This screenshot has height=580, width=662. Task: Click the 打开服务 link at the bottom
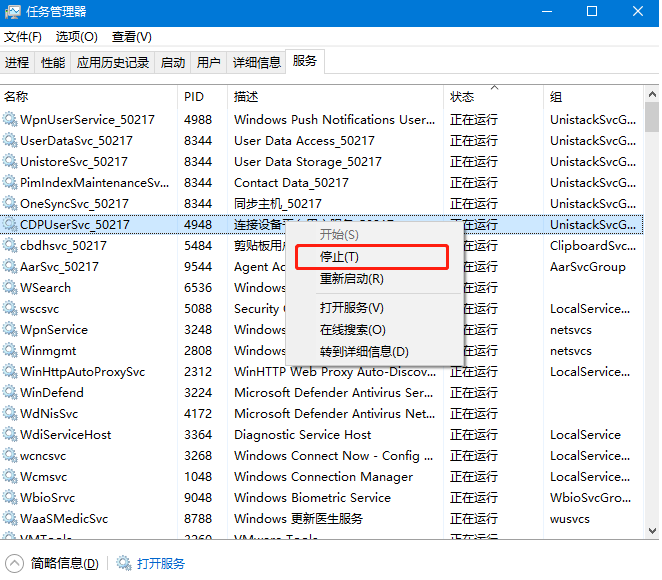[161, 563]
